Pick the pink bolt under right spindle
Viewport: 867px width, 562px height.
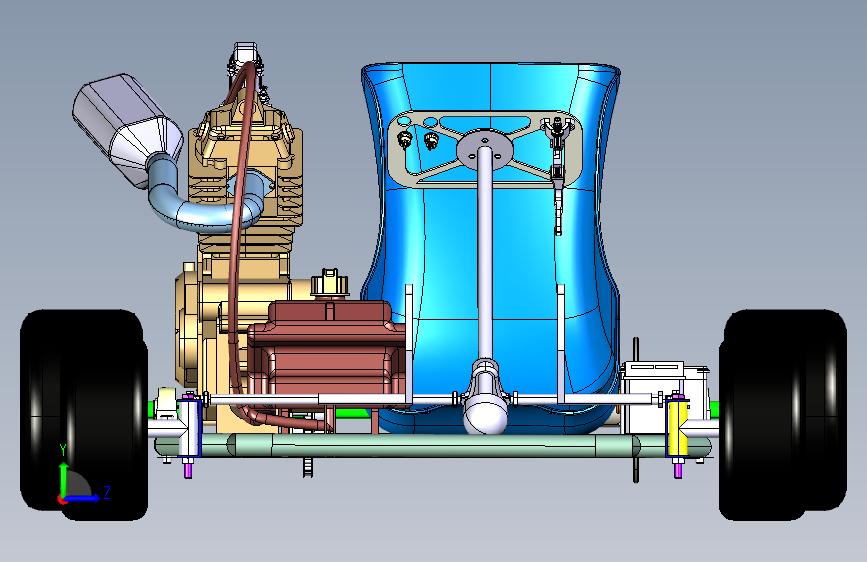[678, 470]
